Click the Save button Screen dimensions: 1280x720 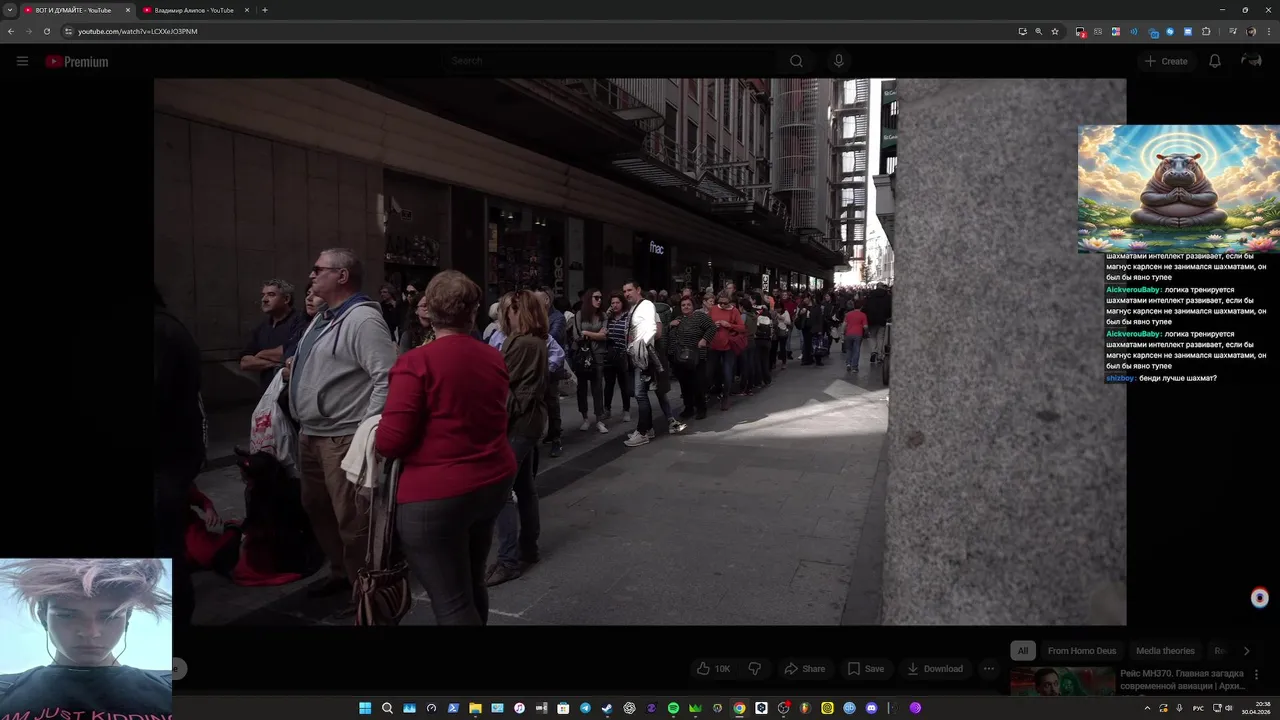(866, 668)
